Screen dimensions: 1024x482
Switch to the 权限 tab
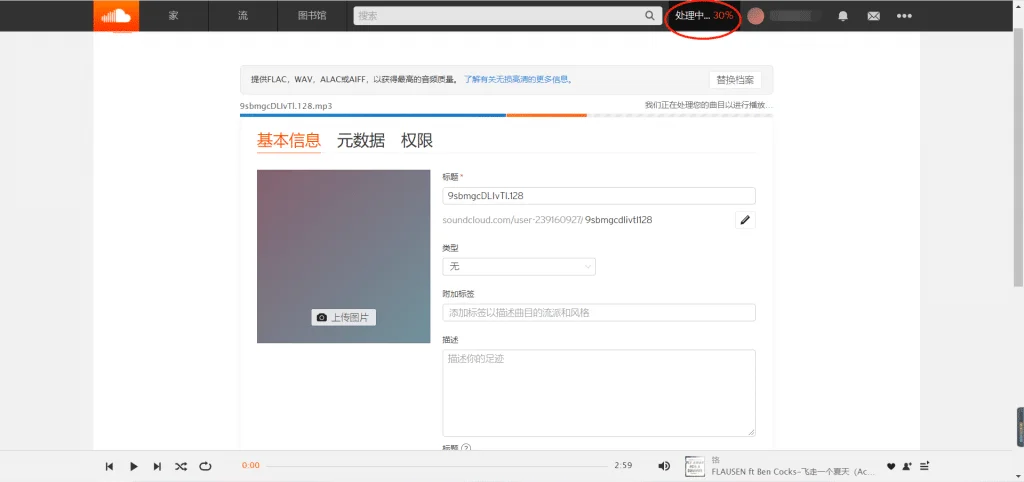coord(417,140)
